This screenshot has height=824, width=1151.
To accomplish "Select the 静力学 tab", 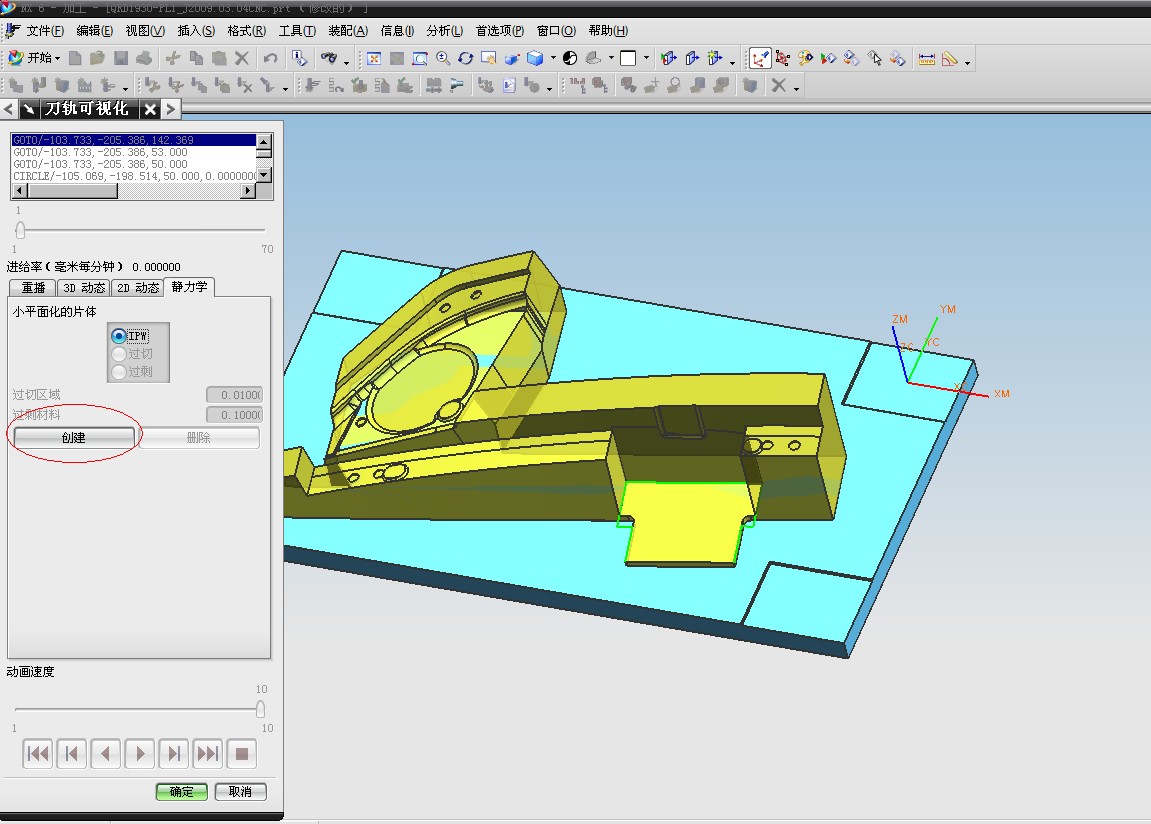I will [x=189, y=287].
